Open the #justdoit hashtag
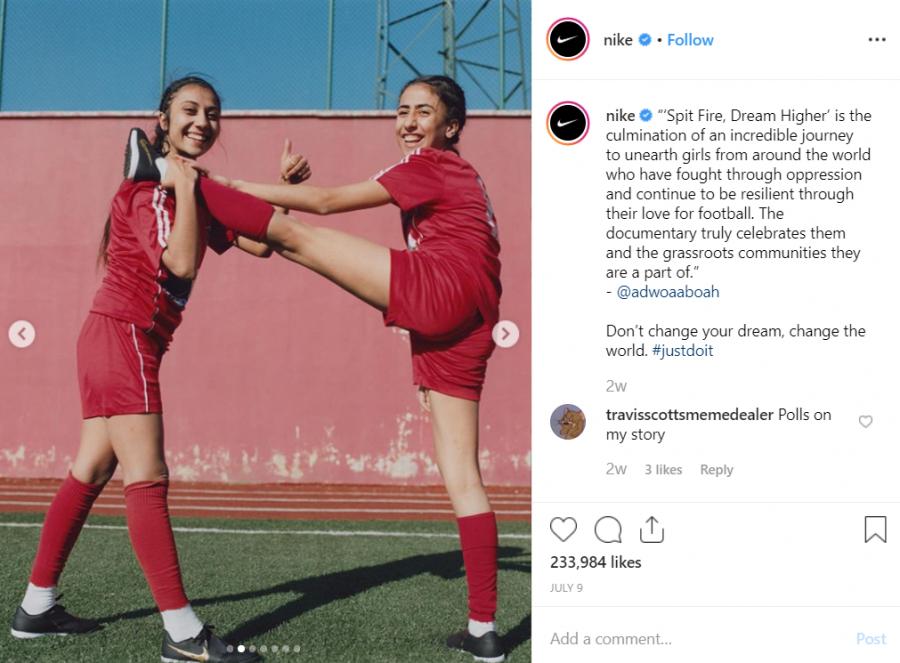Image resolution: width=900 pixels, height=663 pixels. coord(682,350)
